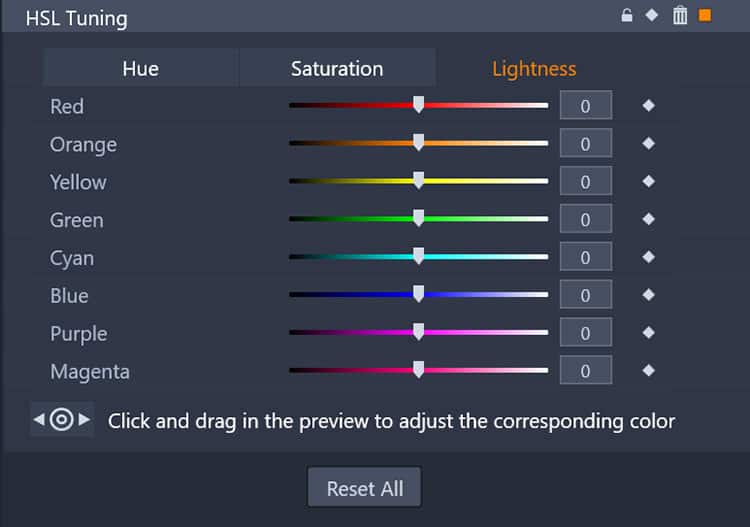The width and height of the screenshot is (750, 527).
Task: Add keyframe diamond for Cyan row
Action: click(x=649, y=257)
